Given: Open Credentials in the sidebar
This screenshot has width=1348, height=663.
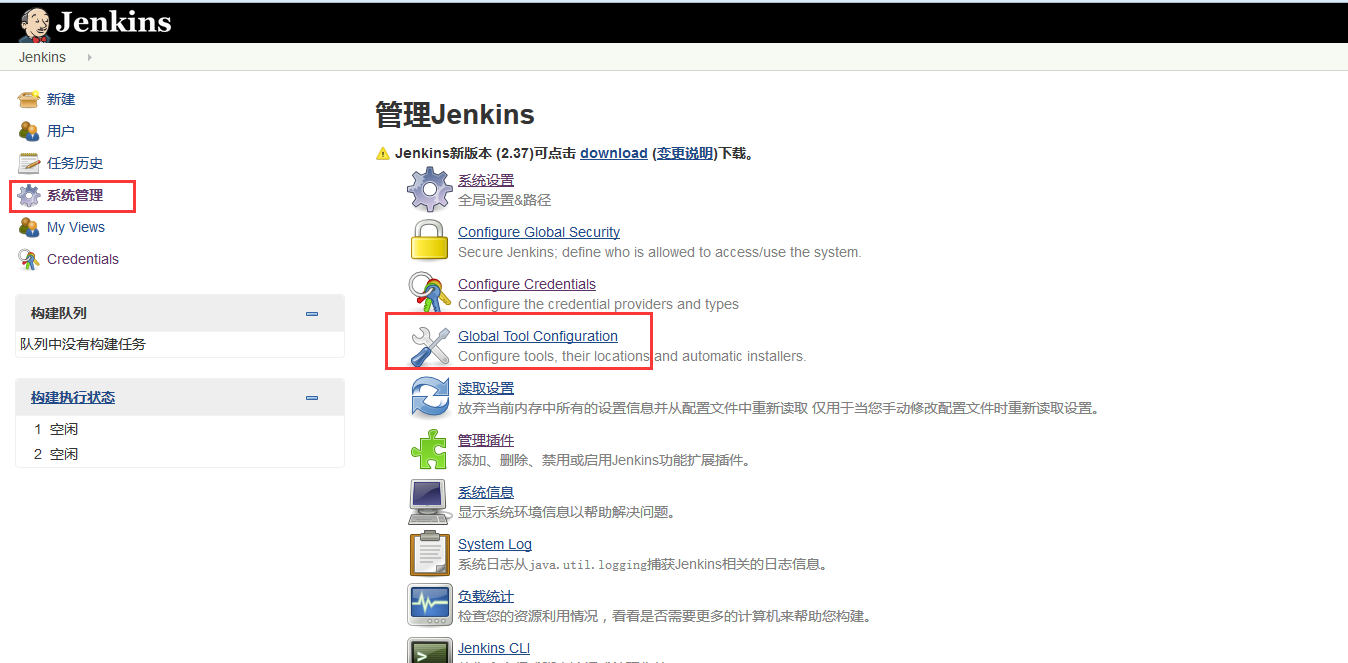Looking at the screenshot, I should [83, 259].
